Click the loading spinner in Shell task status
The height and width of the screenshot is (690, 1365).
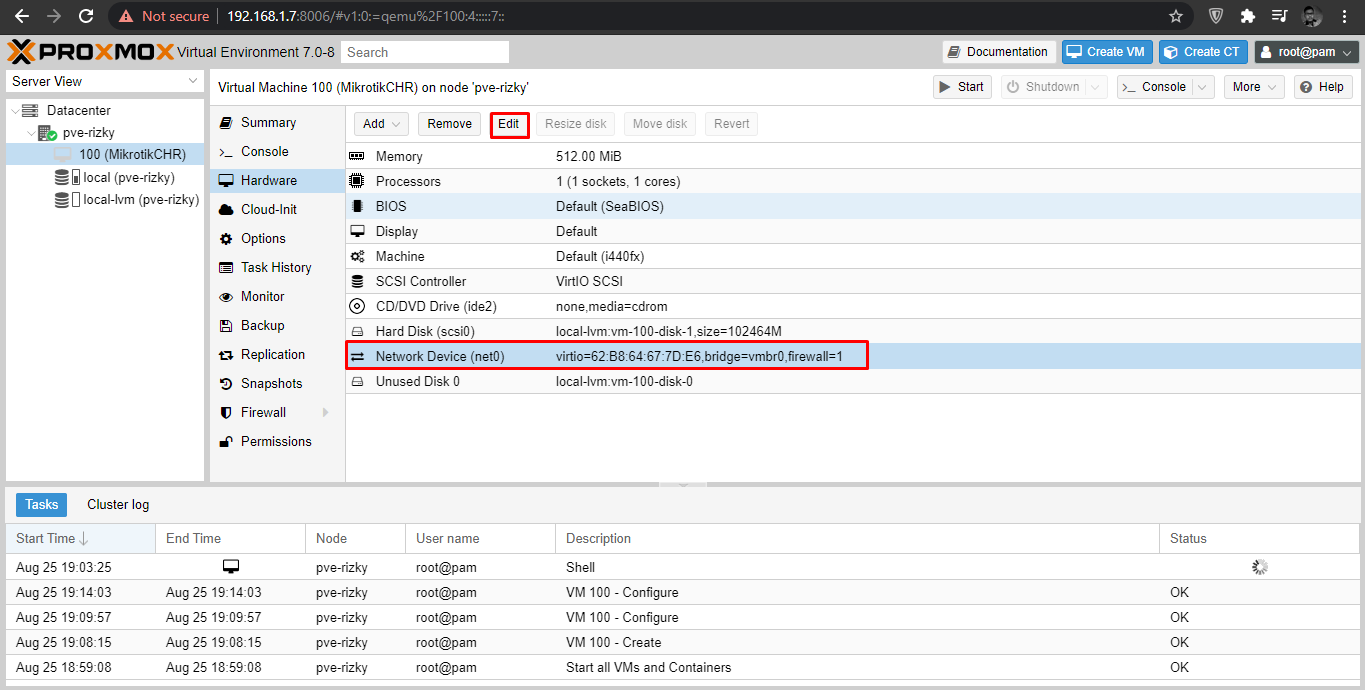pos(1259,567)
